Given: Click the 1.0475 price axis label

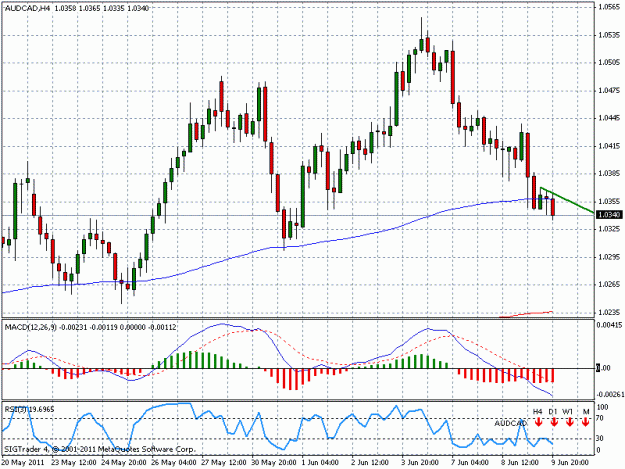Looking at the screenshot, I should (x=609, y=90).
